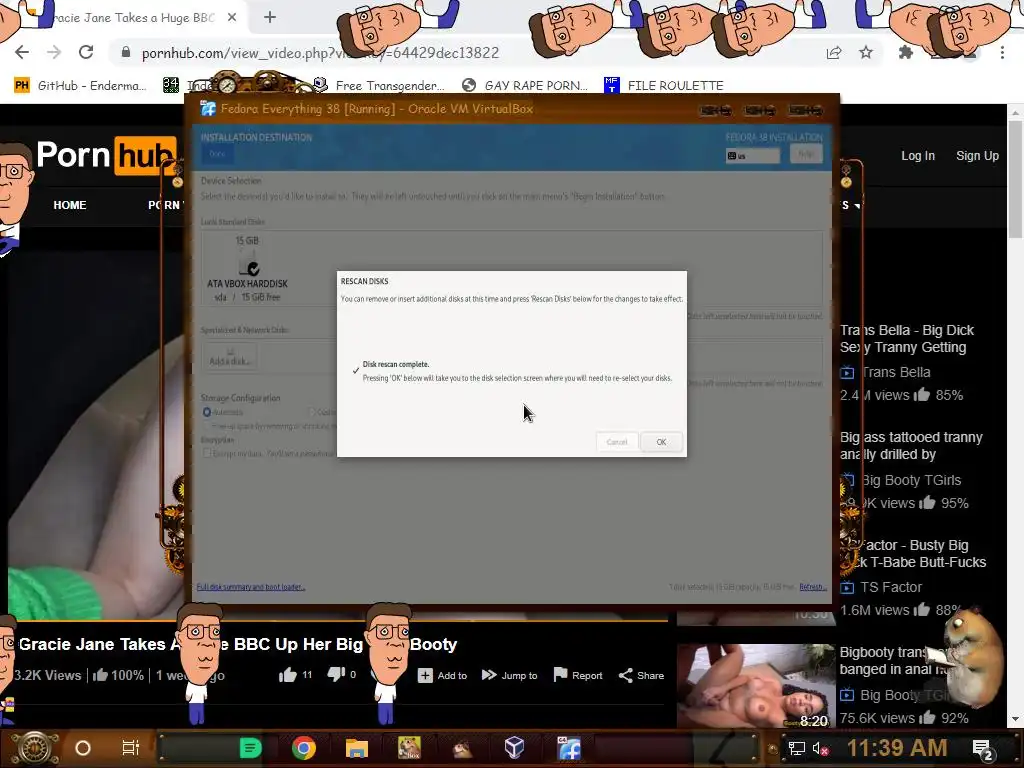Click the scrollbar down arrow on the page

point(1015,719)
